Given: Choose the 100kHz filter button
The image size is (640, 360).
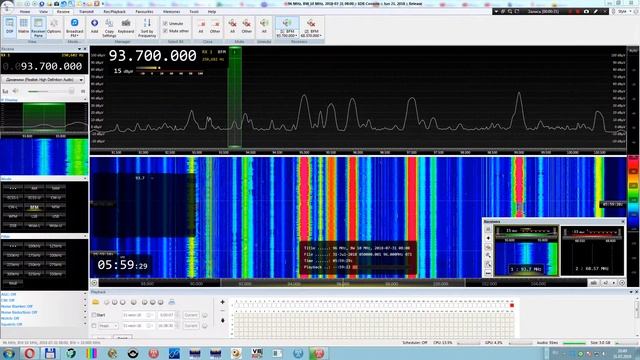Looking at the screenshot, I should [x=34, y=246].
